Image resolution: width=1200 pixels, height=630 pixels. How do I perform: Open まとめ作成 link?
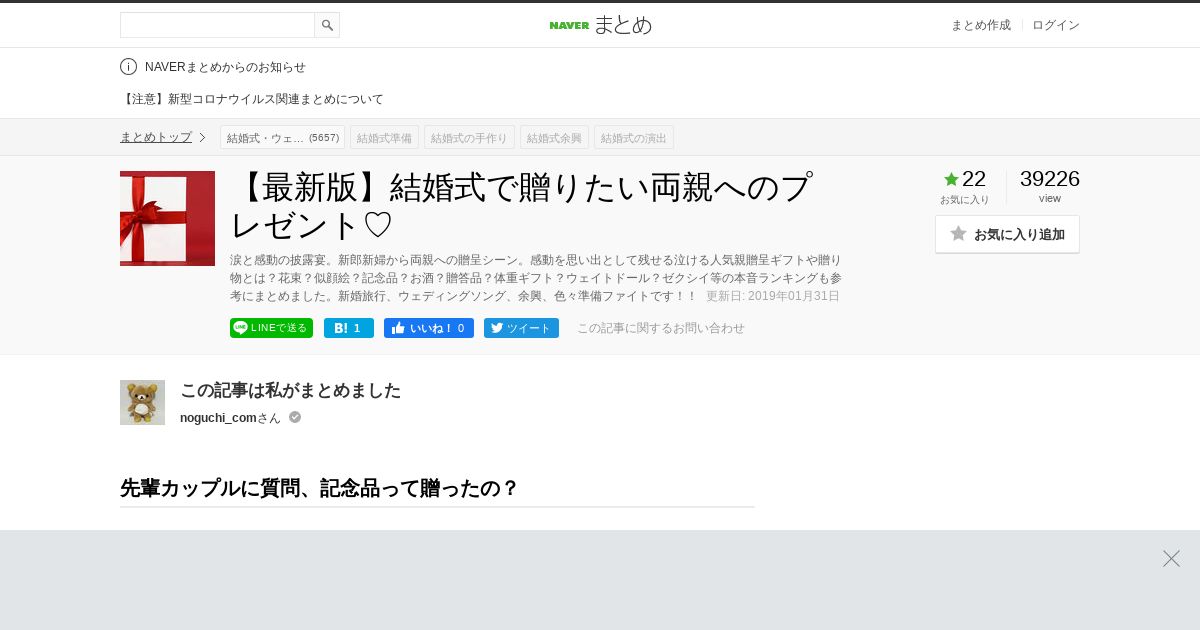980,25
